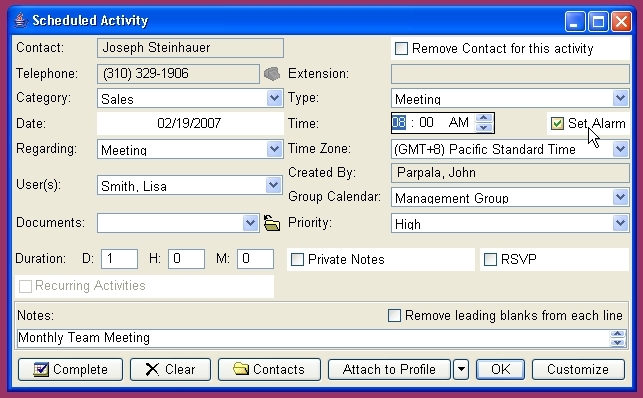Expand the Time Zone dropdown list
This screenshot has height=398, width=643.
tap(620, 149)
